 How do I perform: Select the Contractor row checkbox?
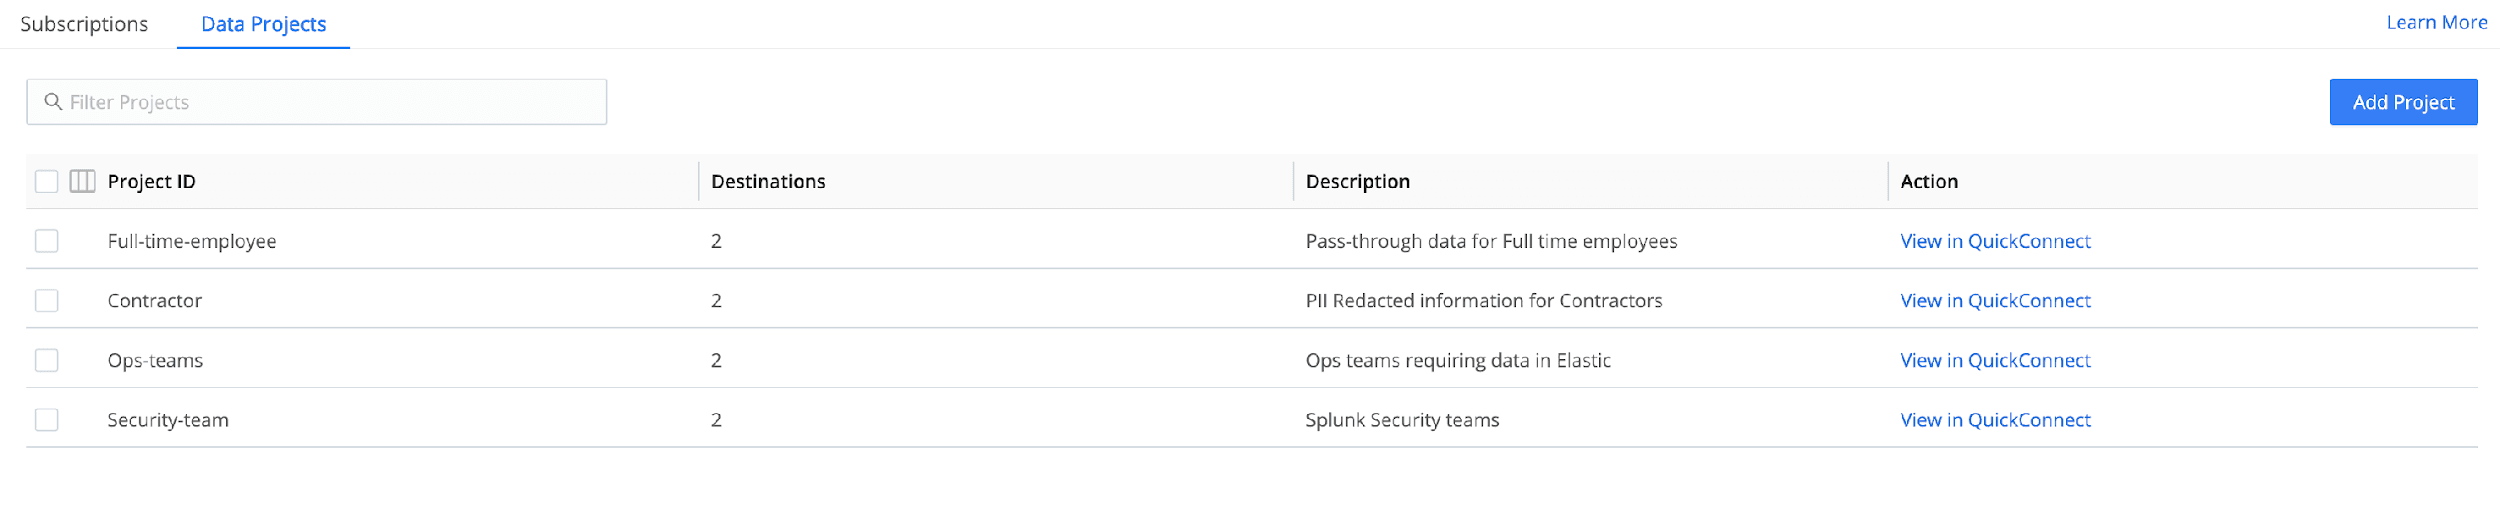[x=47, y=301]
